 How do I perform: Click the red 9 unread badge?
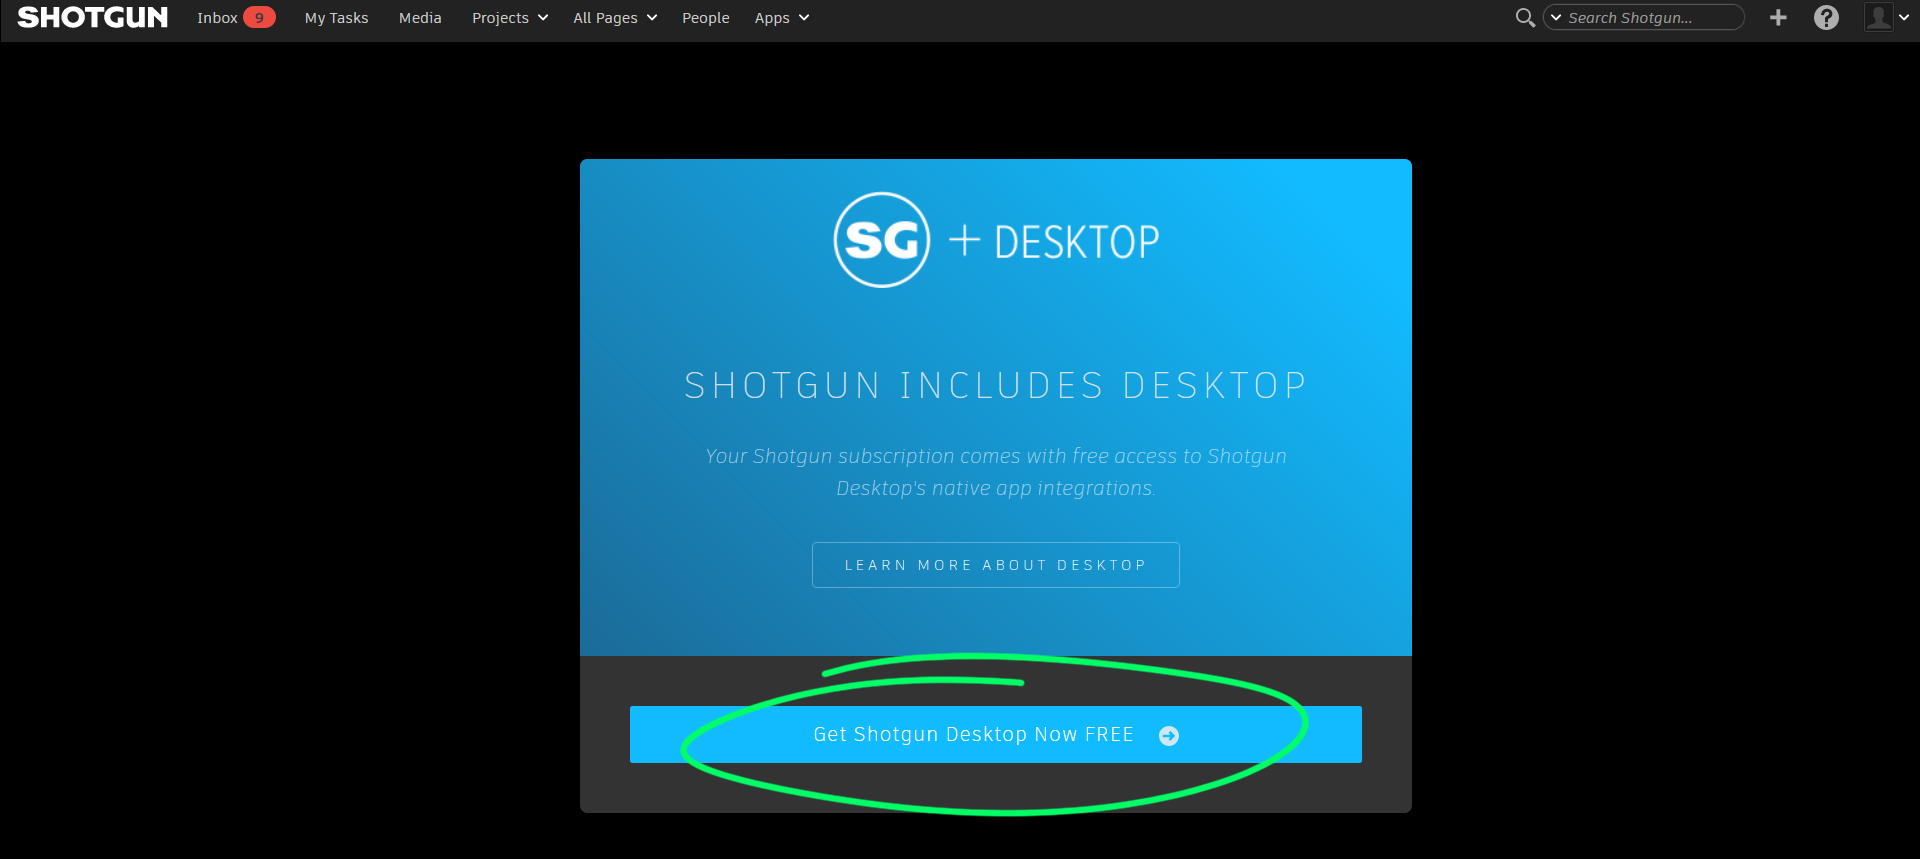pos(259,18)
